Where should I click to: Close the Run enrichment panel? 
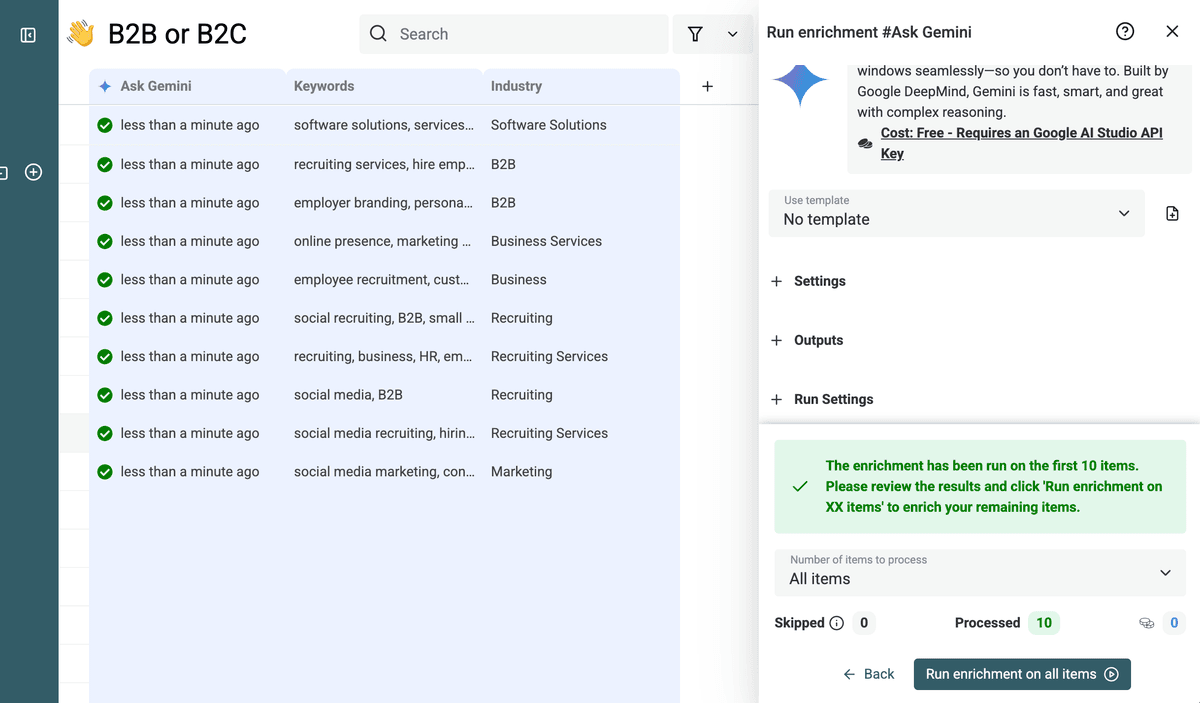tap(1173, 32)
